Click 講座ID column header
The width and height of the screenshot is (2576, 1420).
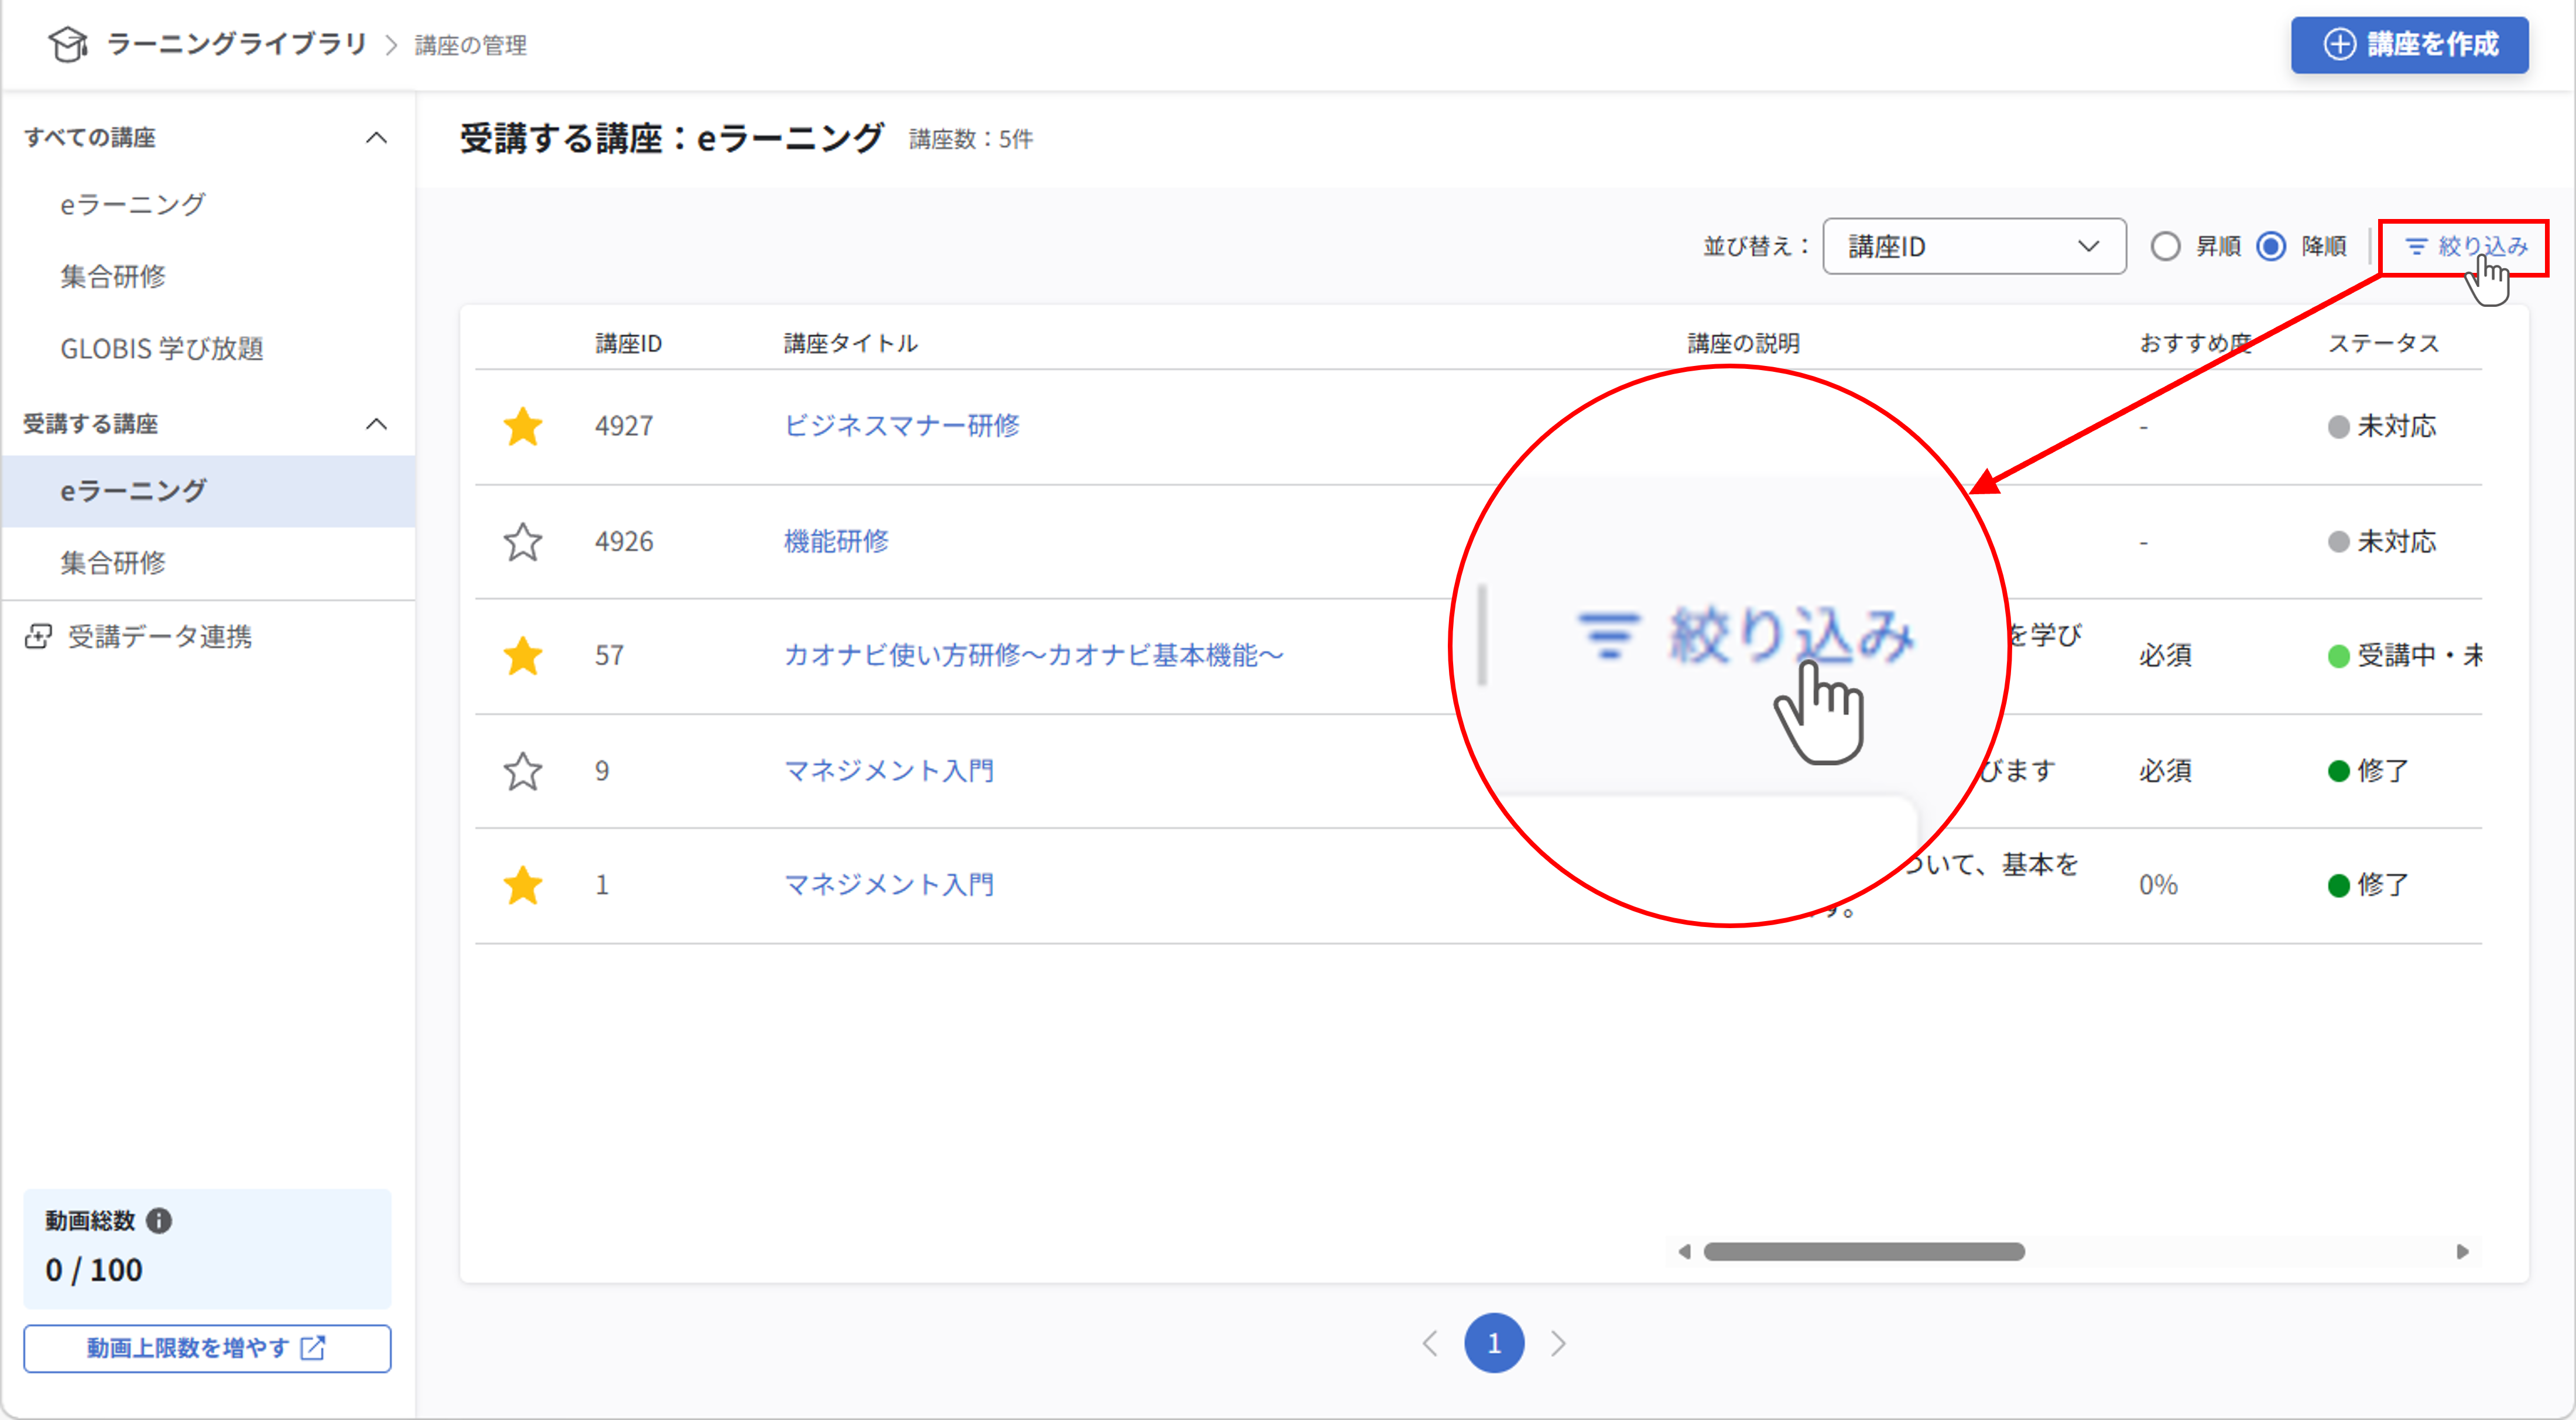(628, 343)
